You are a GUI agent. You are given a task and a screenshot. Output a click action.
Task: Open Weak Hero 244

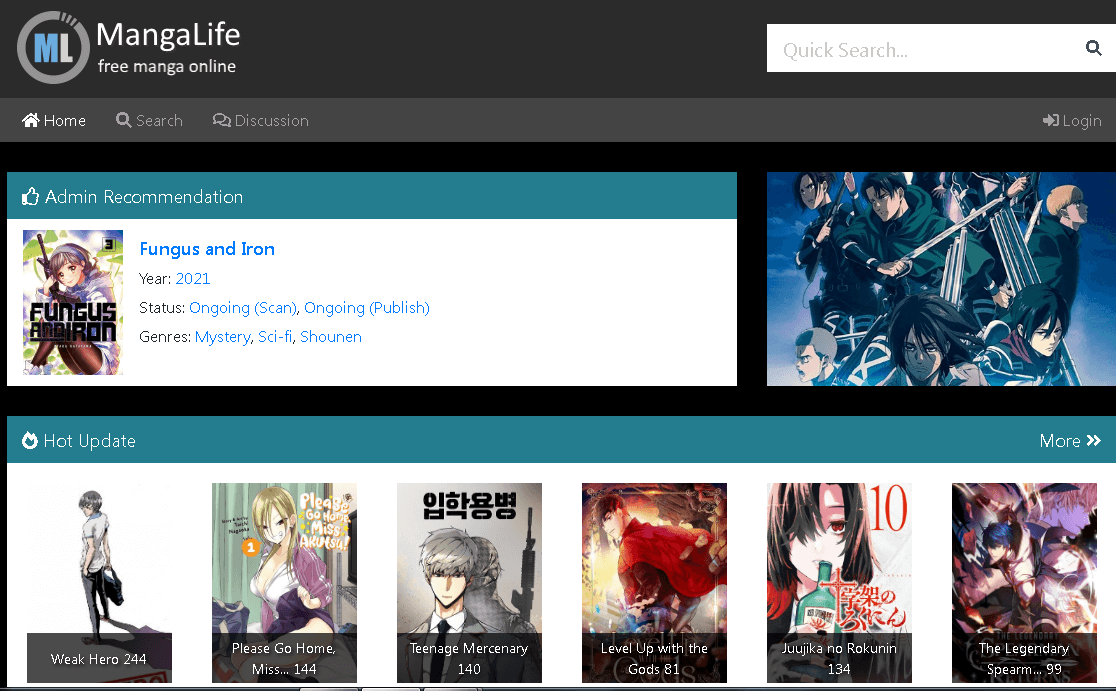[99, 583]
